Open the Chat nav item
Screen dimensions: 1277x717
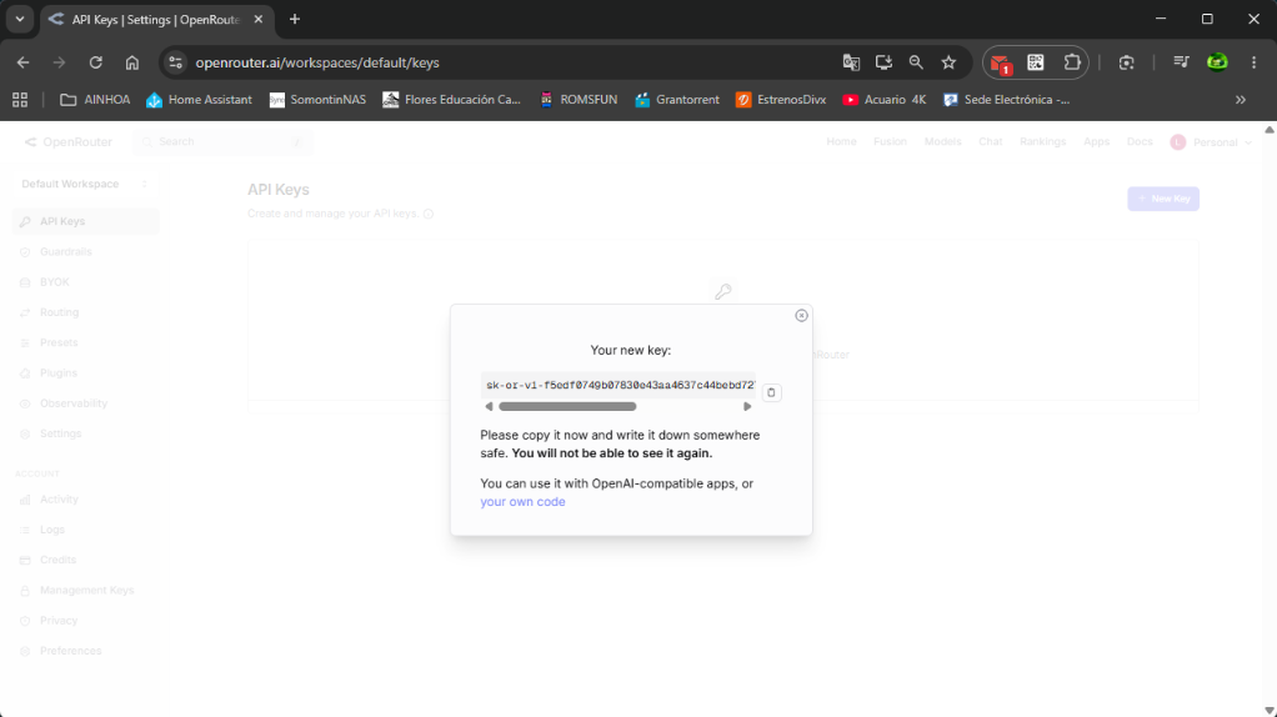tap(990, 142)
